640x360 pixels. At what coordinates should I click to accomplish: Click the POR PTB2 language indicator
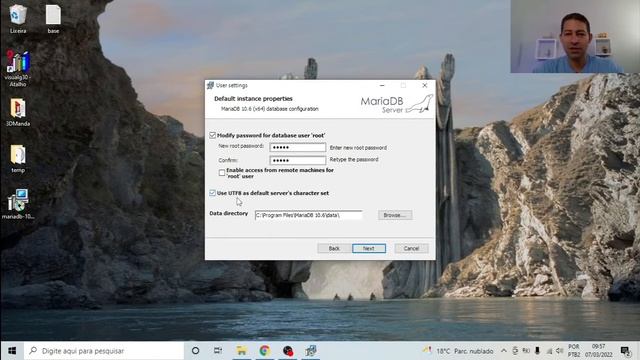pos(573,351)
